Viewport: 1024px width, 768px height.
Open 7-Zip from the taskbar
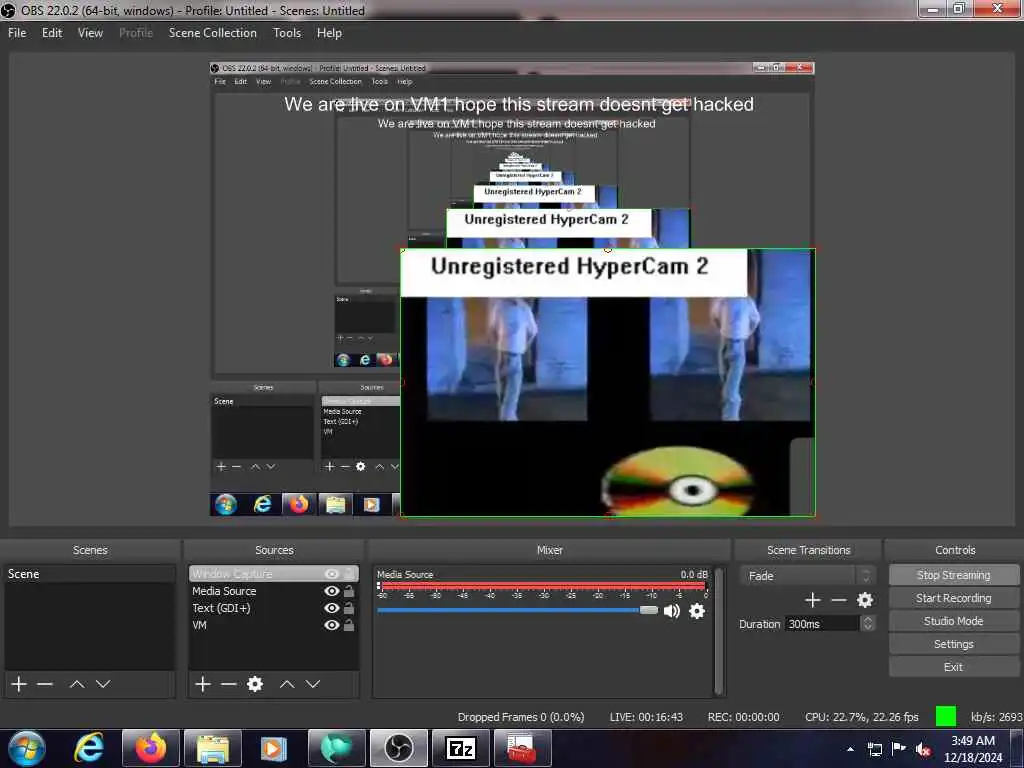(460, 748)
